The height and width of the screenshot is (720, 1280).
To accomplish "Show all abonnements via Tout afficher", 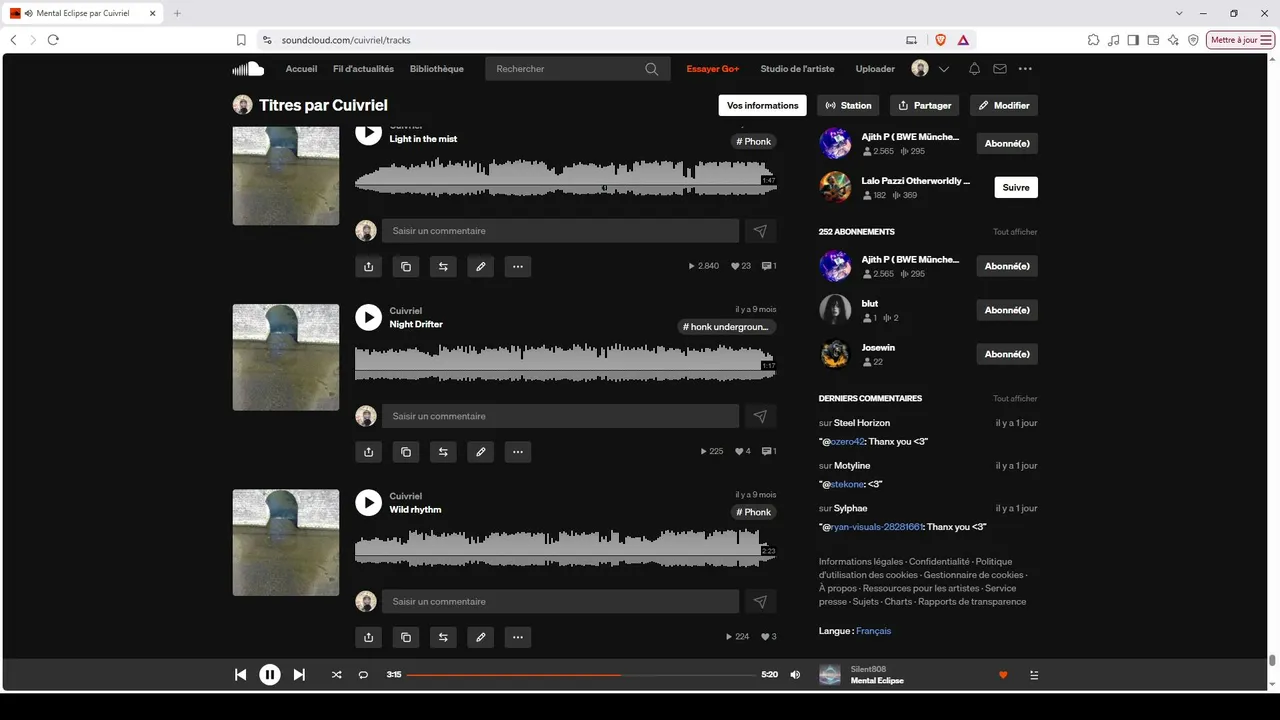I will coord(1015,232).
